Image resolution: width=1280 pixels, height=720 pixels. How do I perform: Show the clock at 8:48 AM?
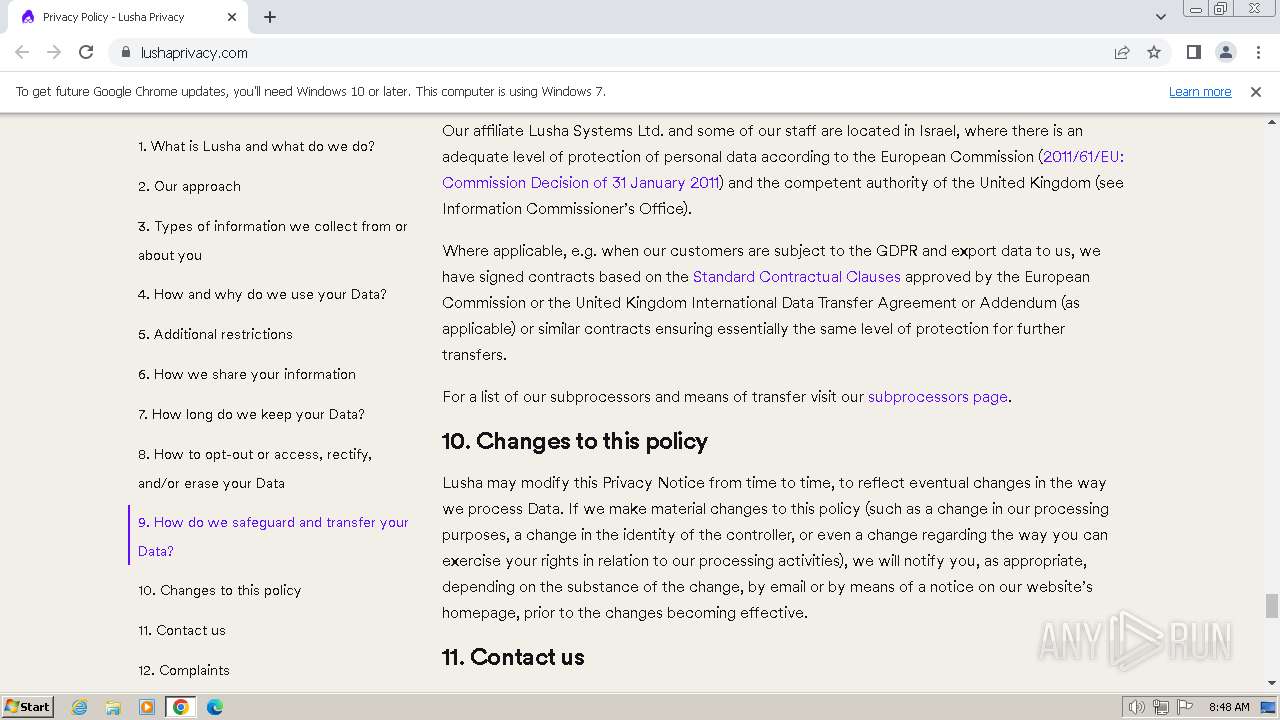click(1229, 707)
